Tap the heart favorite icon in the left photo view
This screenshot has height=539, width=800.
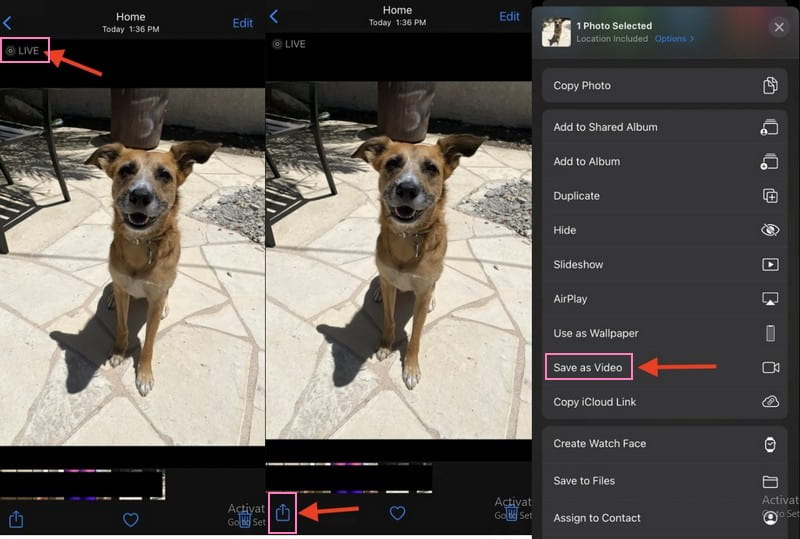129,519
